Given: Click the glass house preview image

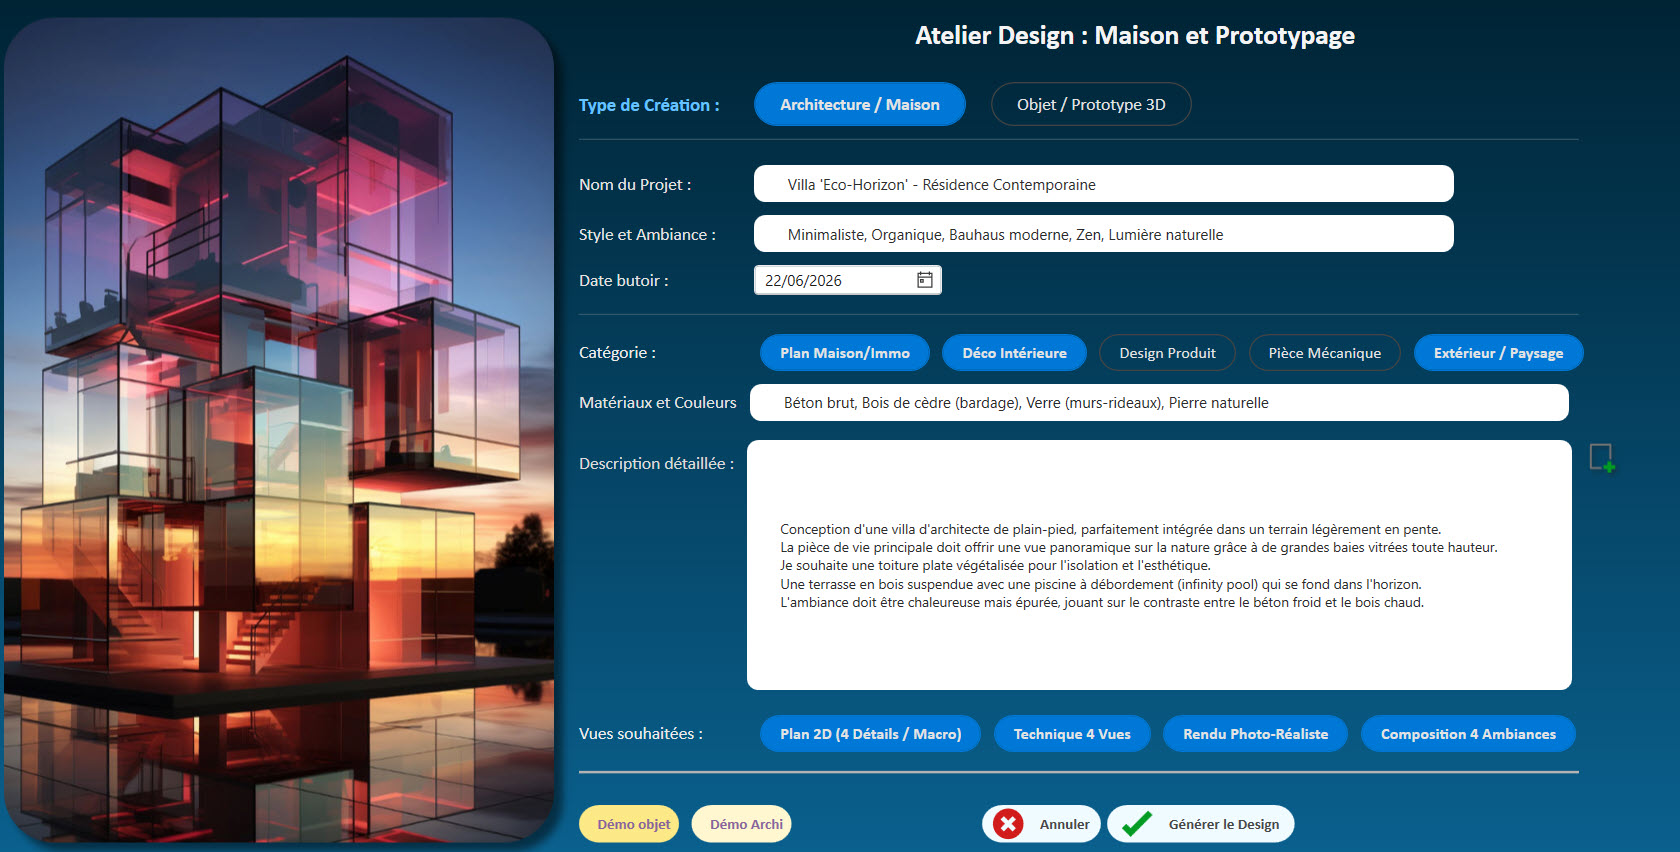Looking at the screenshot, I should pos(279,430).
